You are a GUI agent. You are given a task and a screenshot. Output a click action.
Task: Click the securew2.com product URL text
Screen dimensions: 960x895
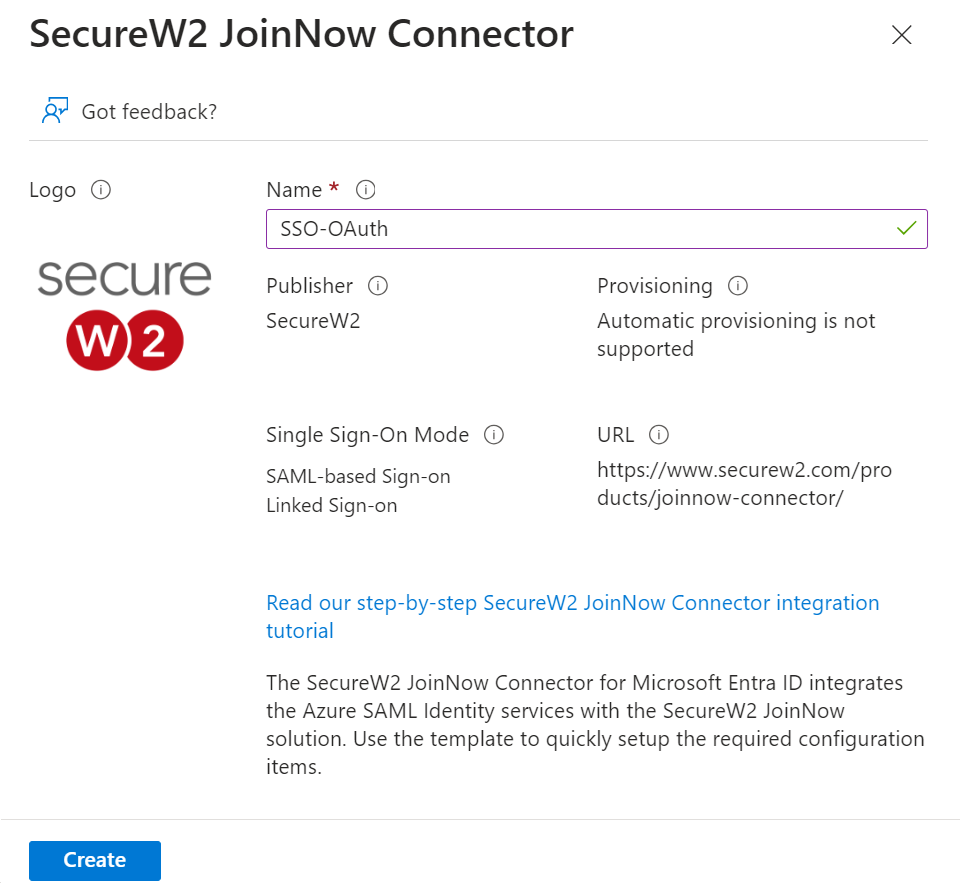[x=744, y=484]
